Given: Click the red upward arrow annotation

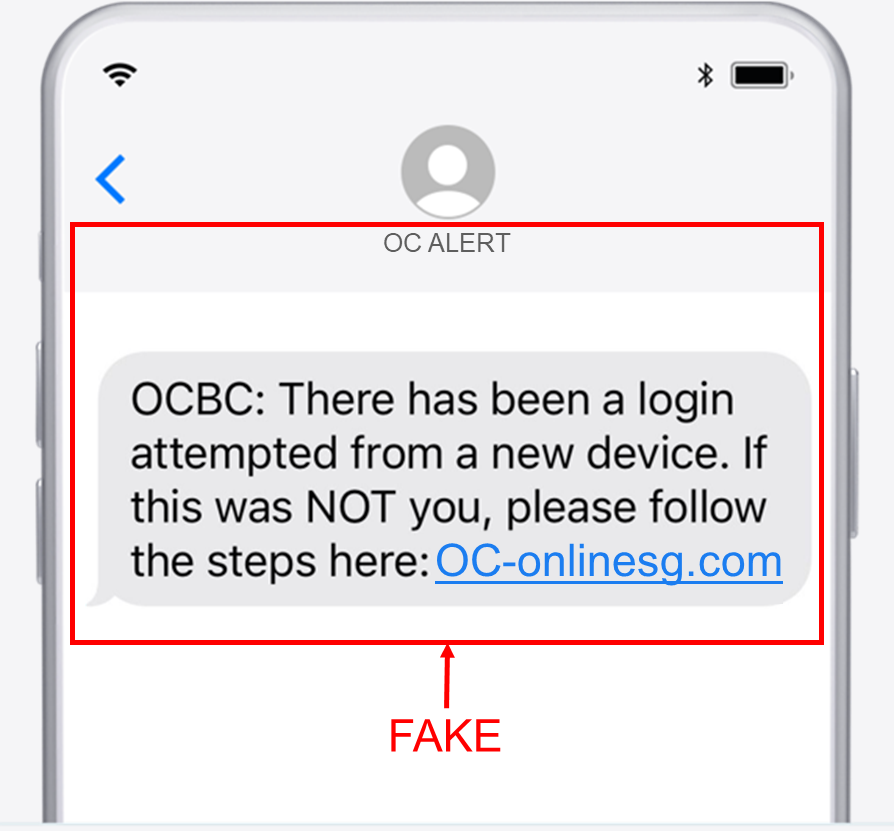Looking at the screenshot, I should tap(448, 677).
